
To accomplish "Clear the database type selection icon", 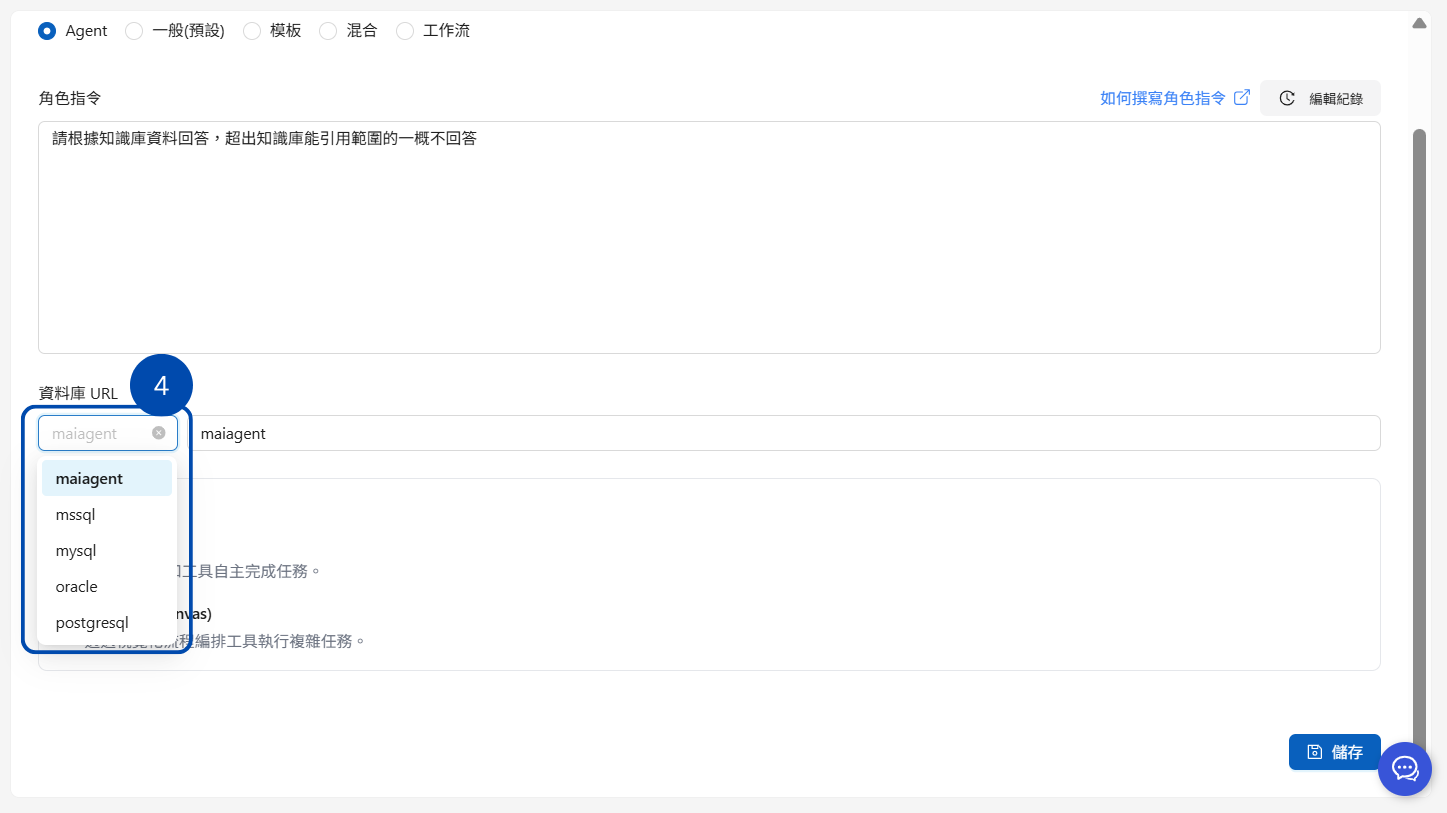I will coord(159,433).
